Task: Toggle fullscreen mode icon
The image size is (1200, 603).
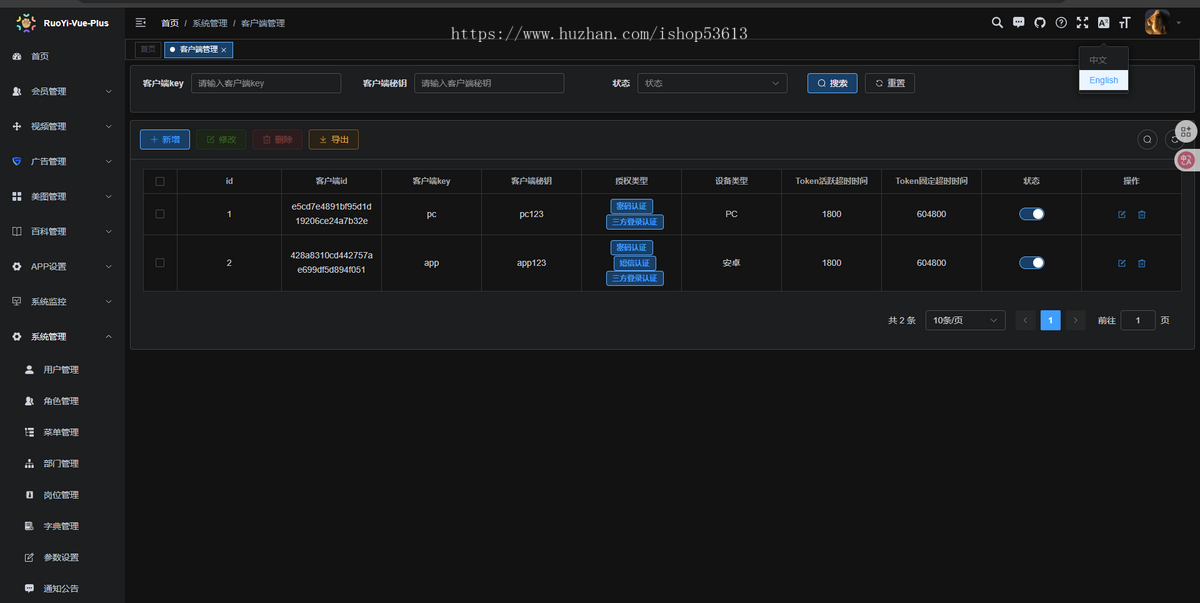Action: (1082, 22)
